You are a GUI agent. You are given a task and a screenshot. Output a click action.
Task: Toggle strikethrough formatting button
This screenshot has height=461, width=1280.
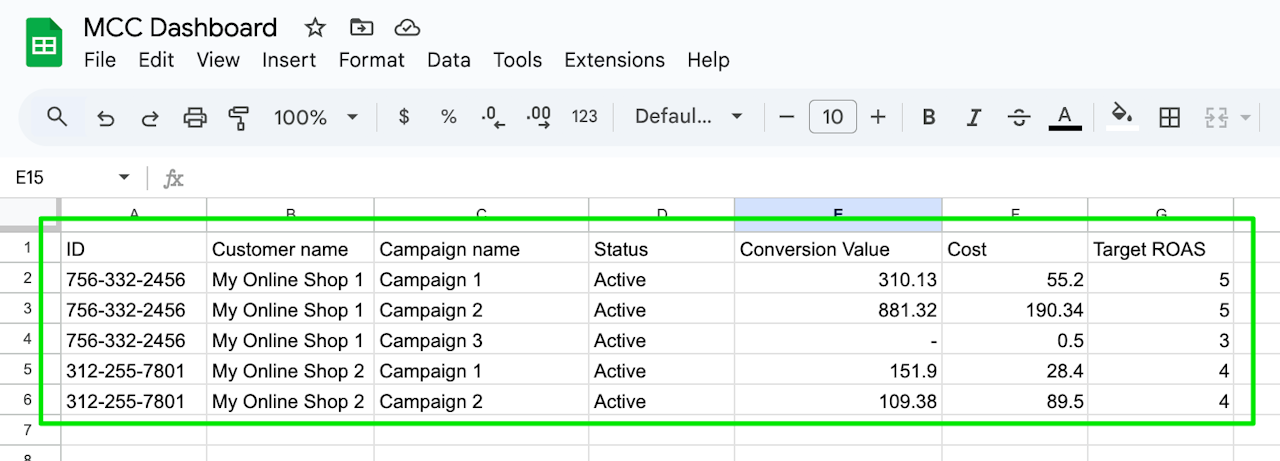click(1019, 118)
